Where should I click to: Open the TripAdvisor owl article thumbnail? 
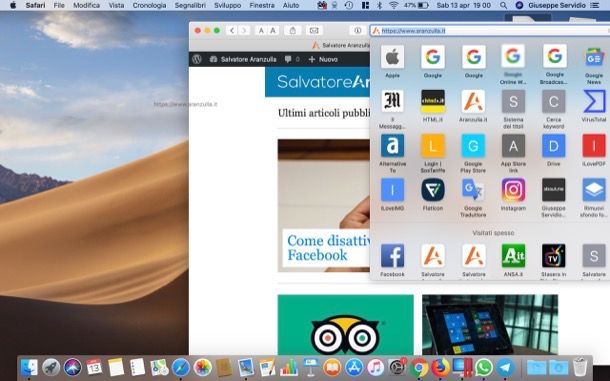(345, 325)
